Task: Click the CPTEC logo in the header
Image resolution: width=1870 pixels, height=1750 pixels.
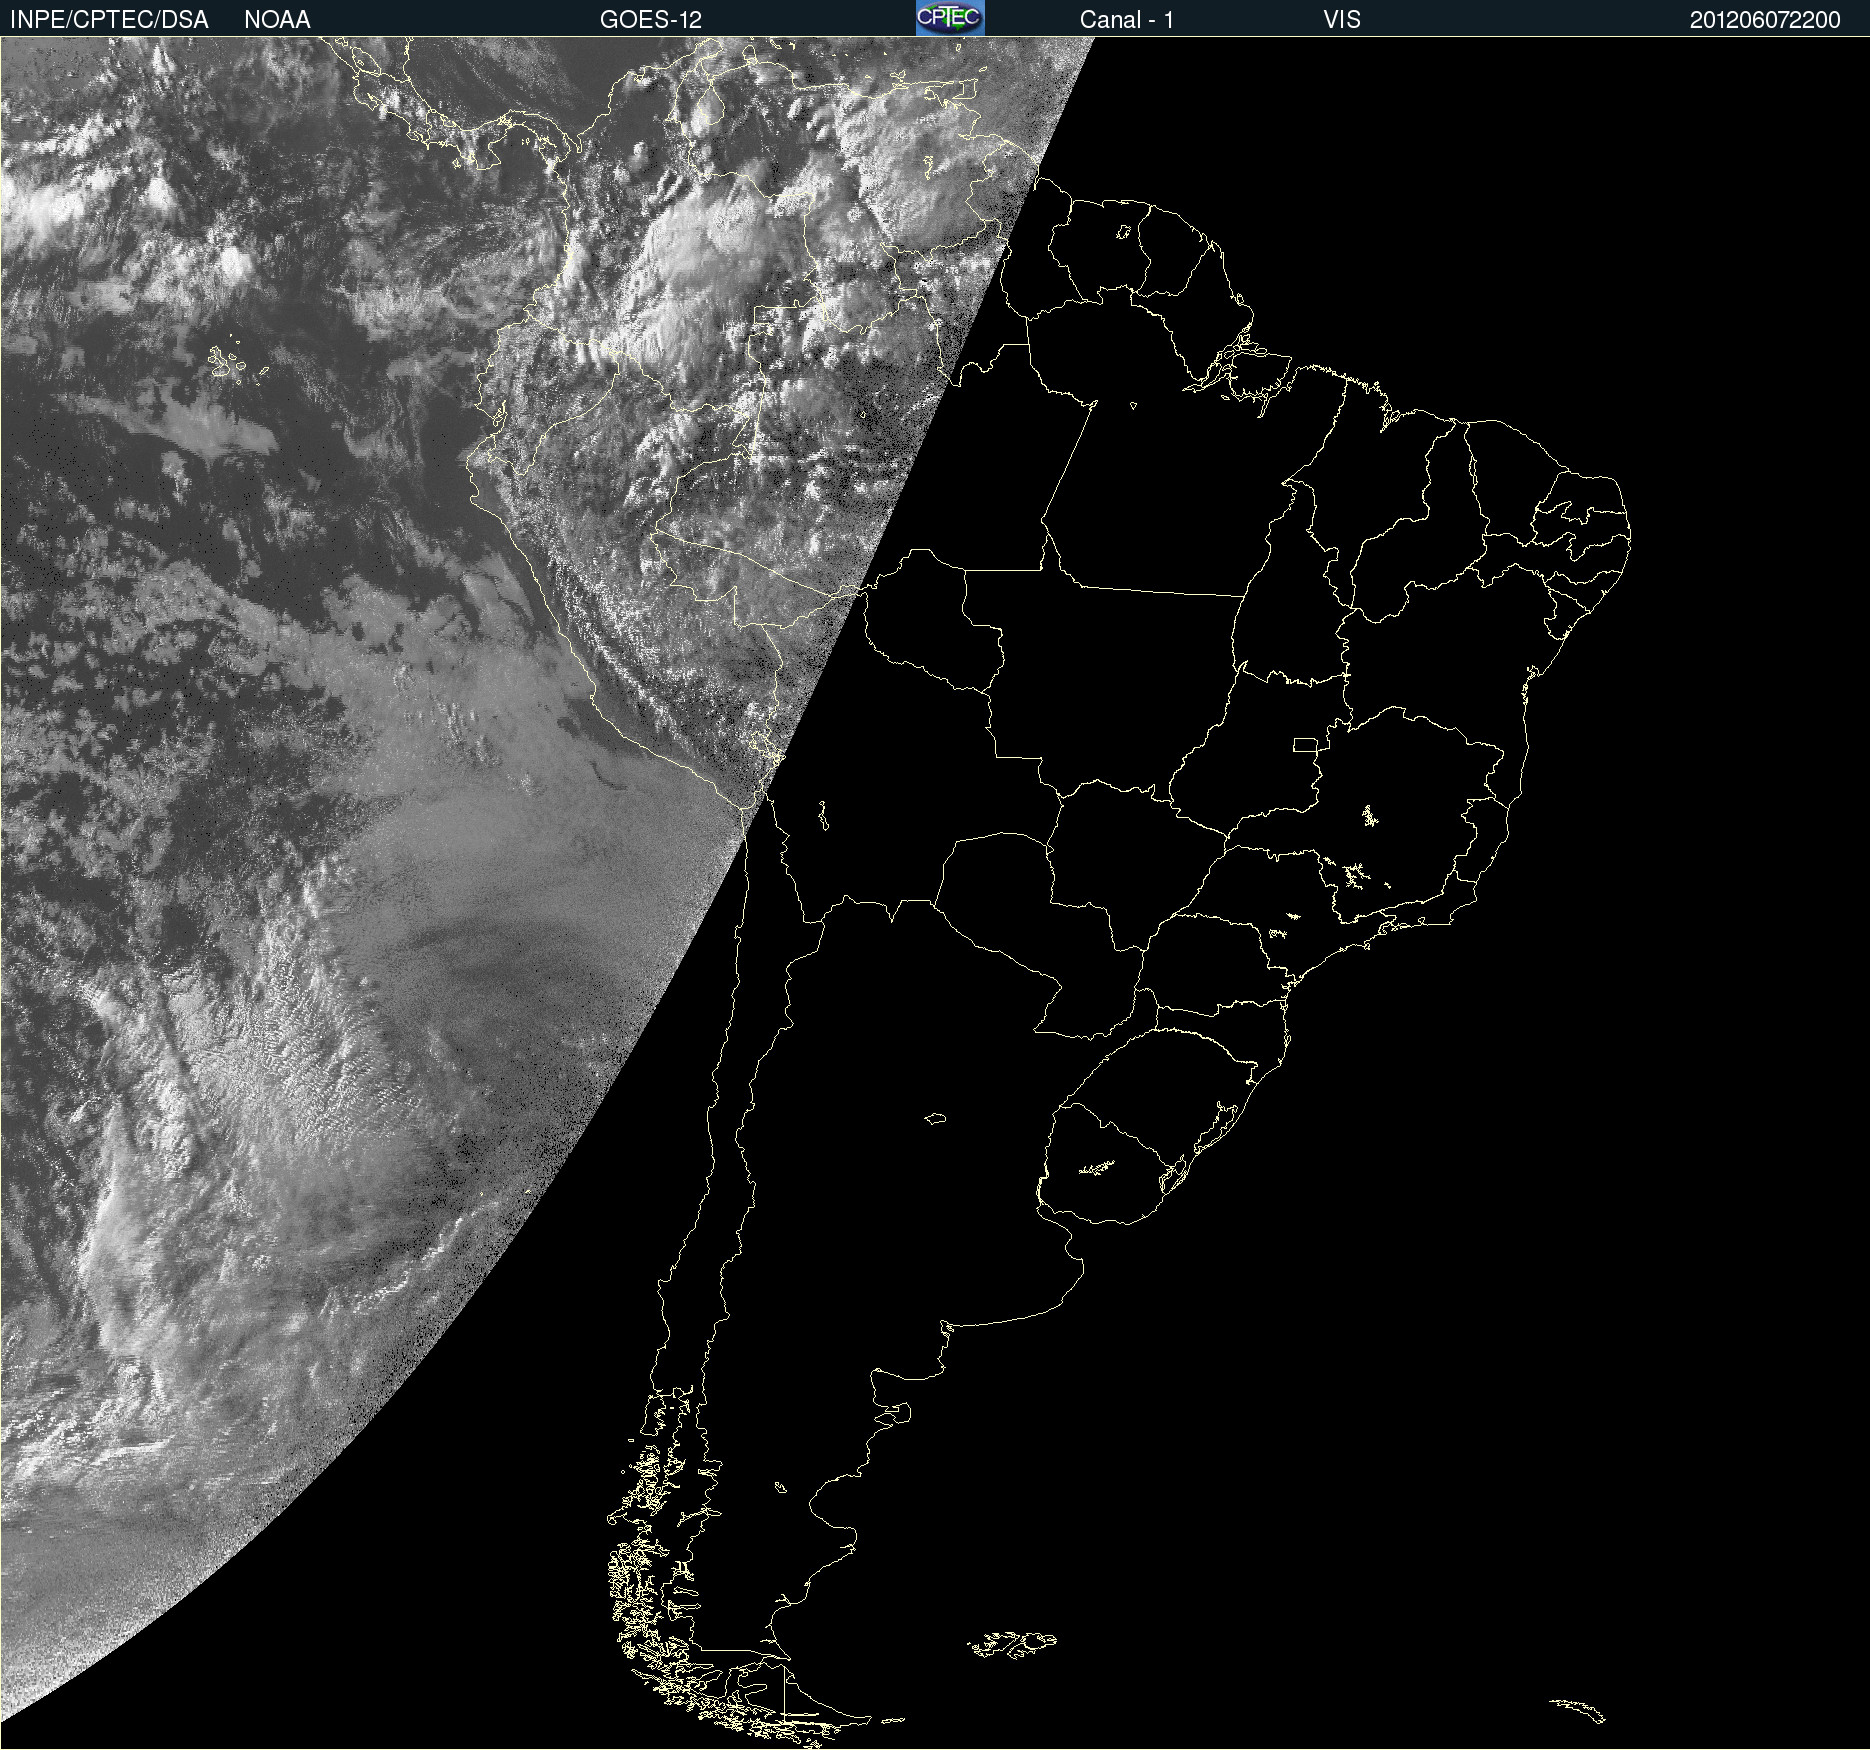Action: point(950,18)
